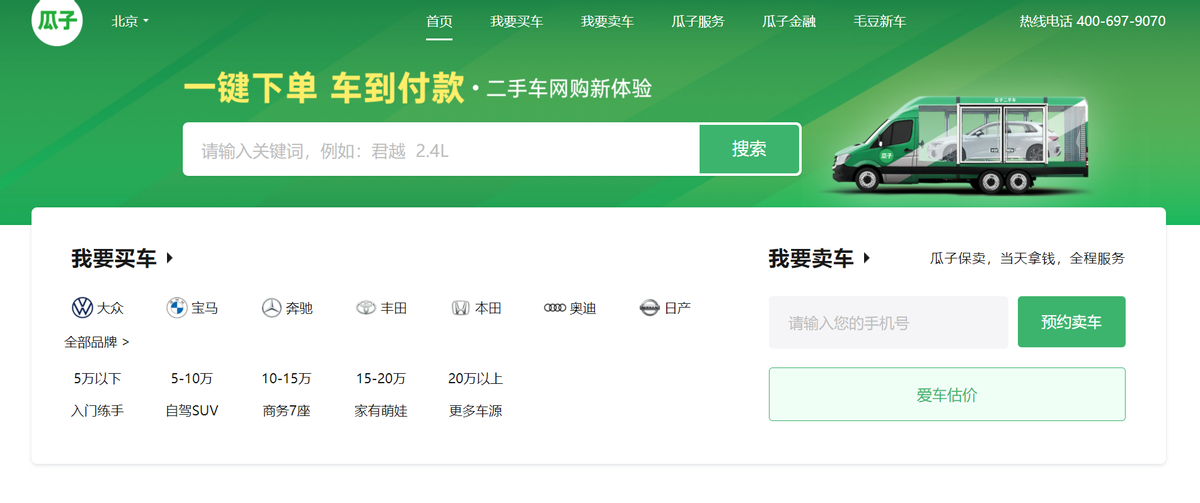Filter by 5-10万 price range
The height and width of the screenshot is (503, 1200).
191,379
